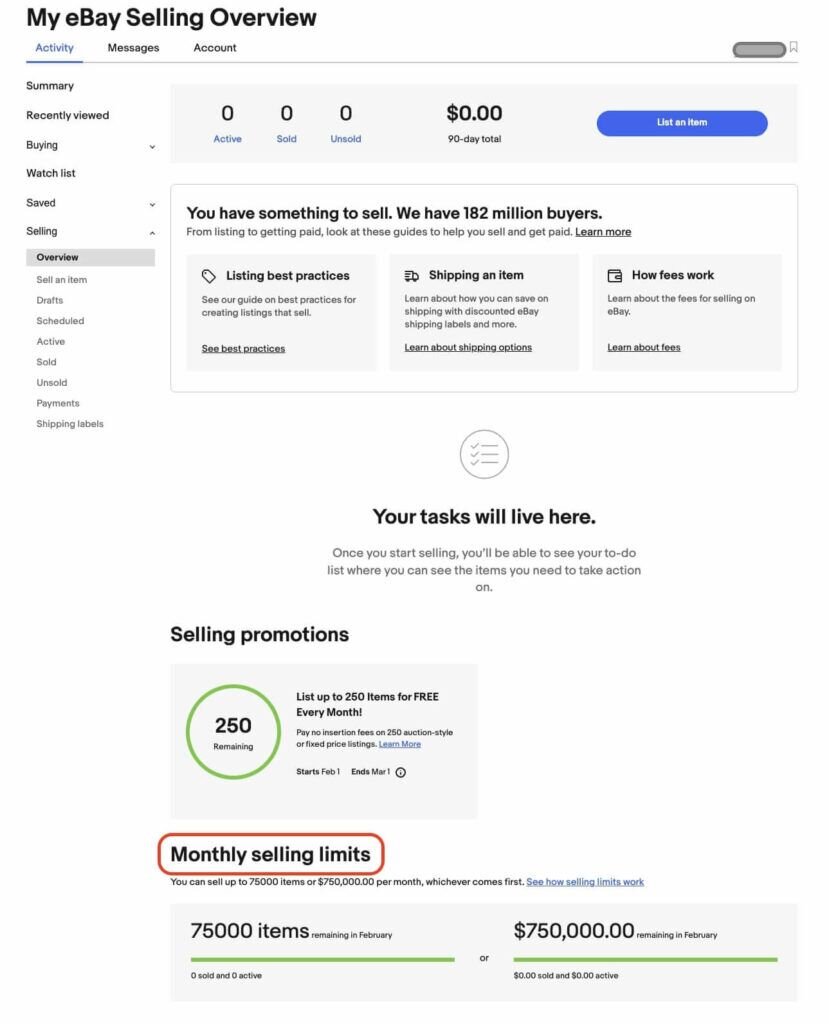Screen dimensions: 829x1024
Task: Click the checklist icon above Your tasks will live here
Action: pyautogui.click(x=484, y=454)
